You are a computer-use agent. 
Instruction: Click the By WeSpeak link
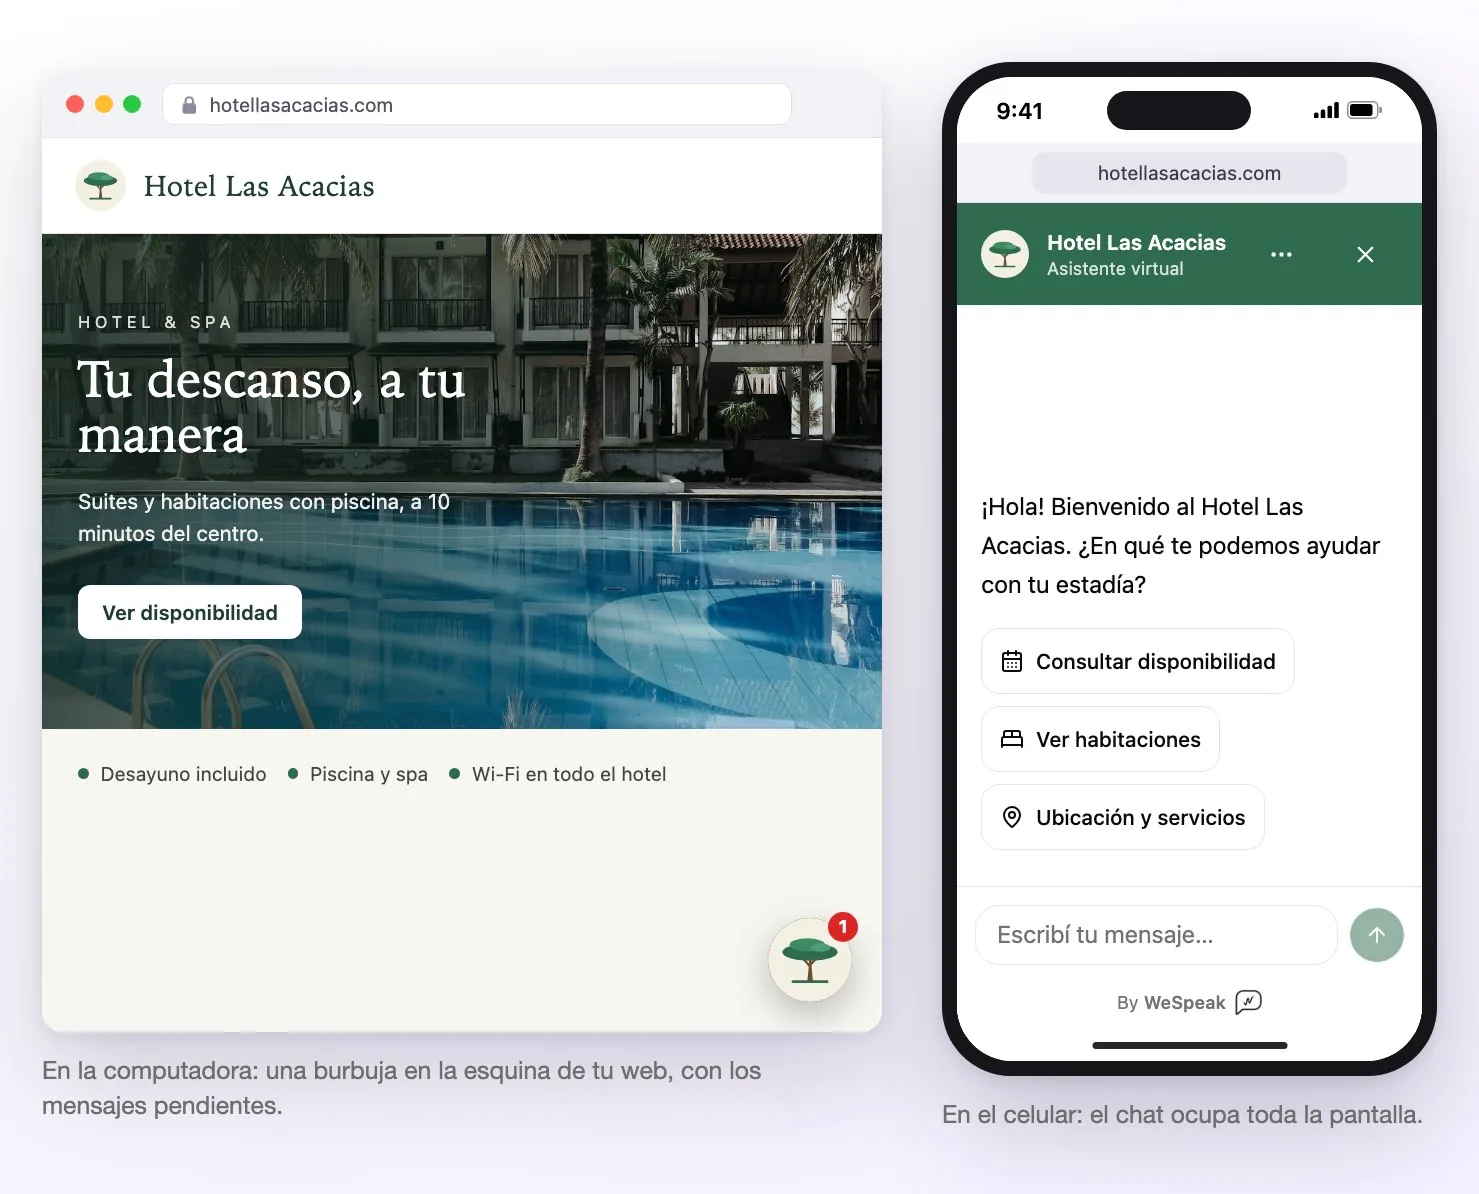pyautogui.click(x=1189, y=1002)
